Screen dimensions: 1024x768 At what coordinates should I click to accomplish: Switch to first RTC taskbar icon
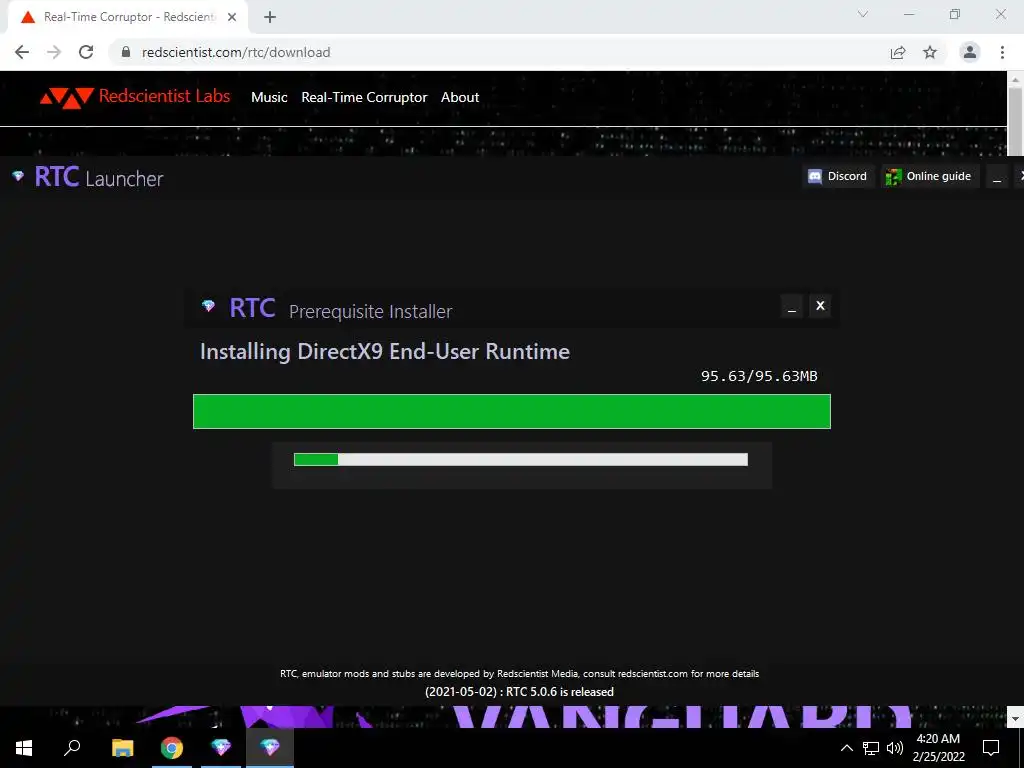click(221, 748)
